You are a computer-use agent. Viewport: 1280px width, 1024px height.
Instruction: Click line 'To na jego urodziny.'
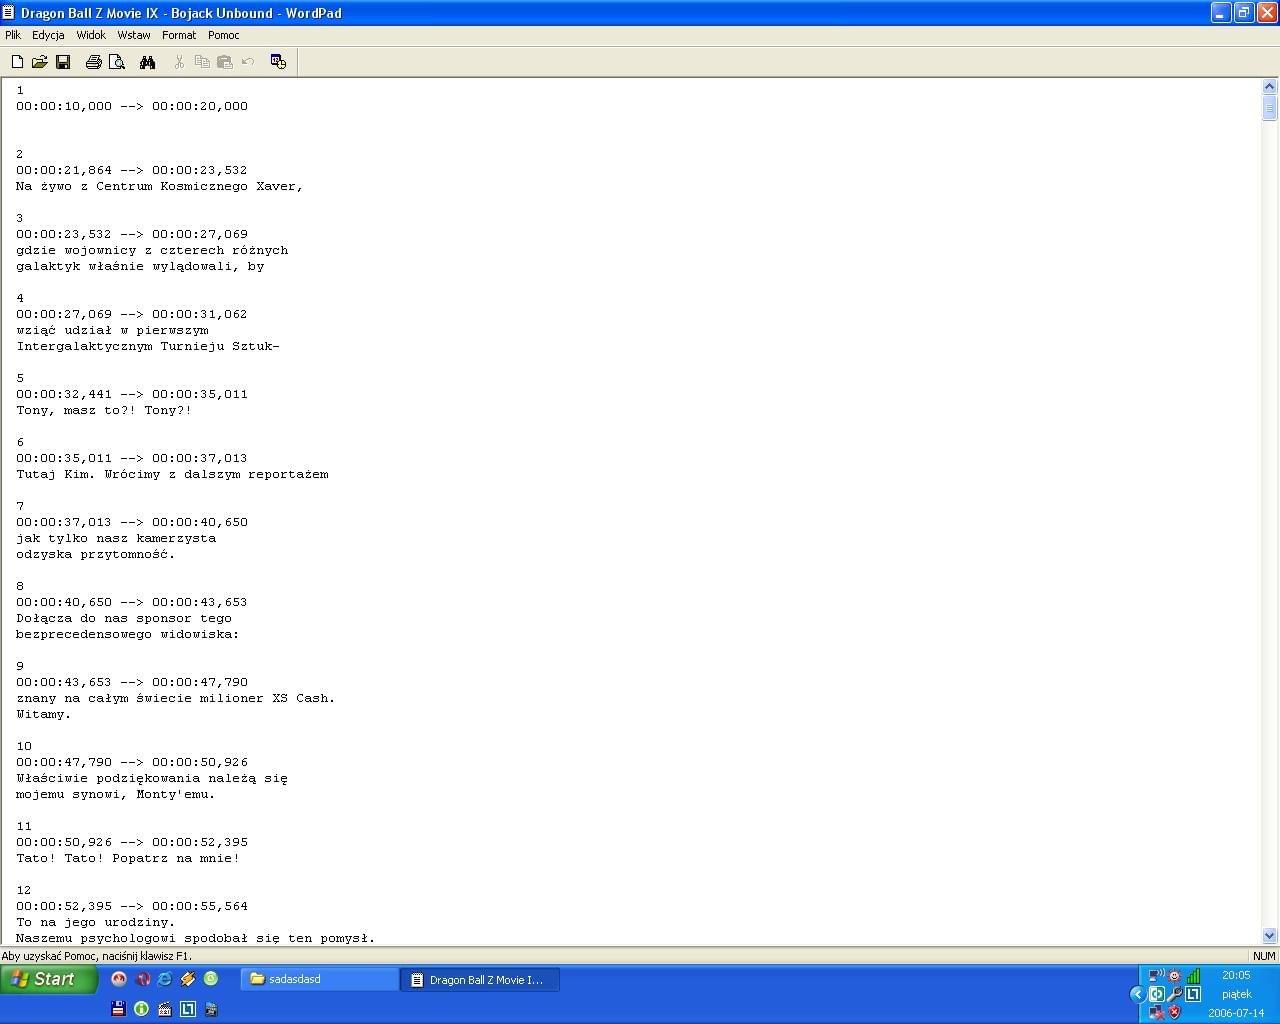click(95, 922)
